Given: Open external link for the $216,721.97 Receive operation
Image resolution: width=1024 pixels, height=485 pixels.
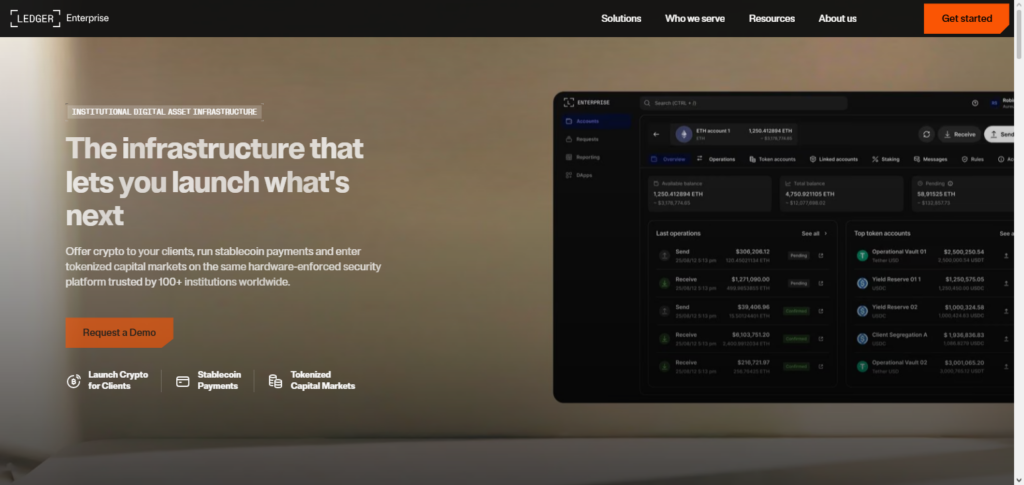Looking at the screenshot, I should tap(821, 366).
